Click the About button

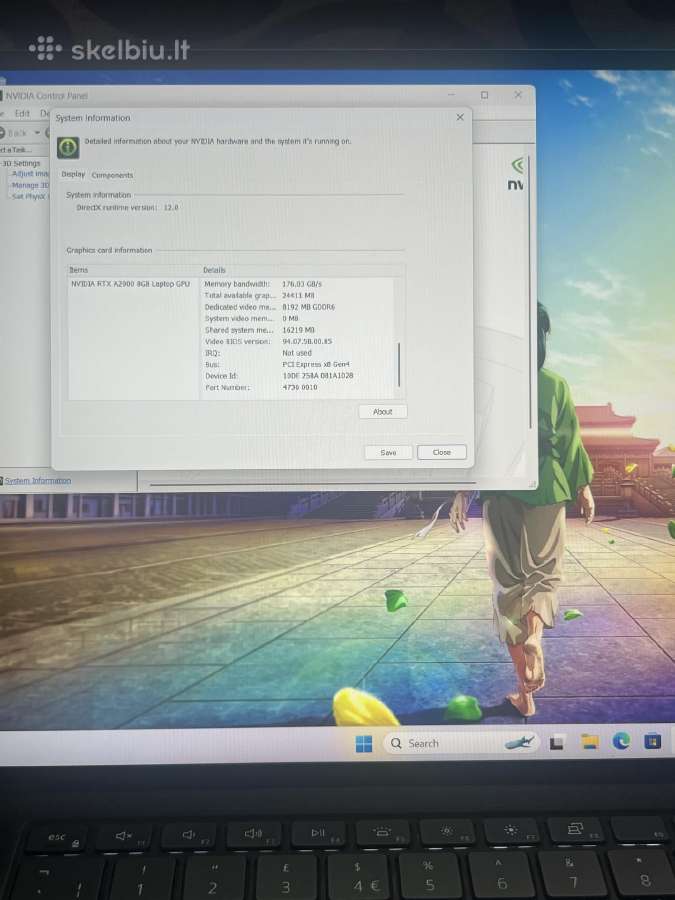pyautogui.click(x=382, y=412)
